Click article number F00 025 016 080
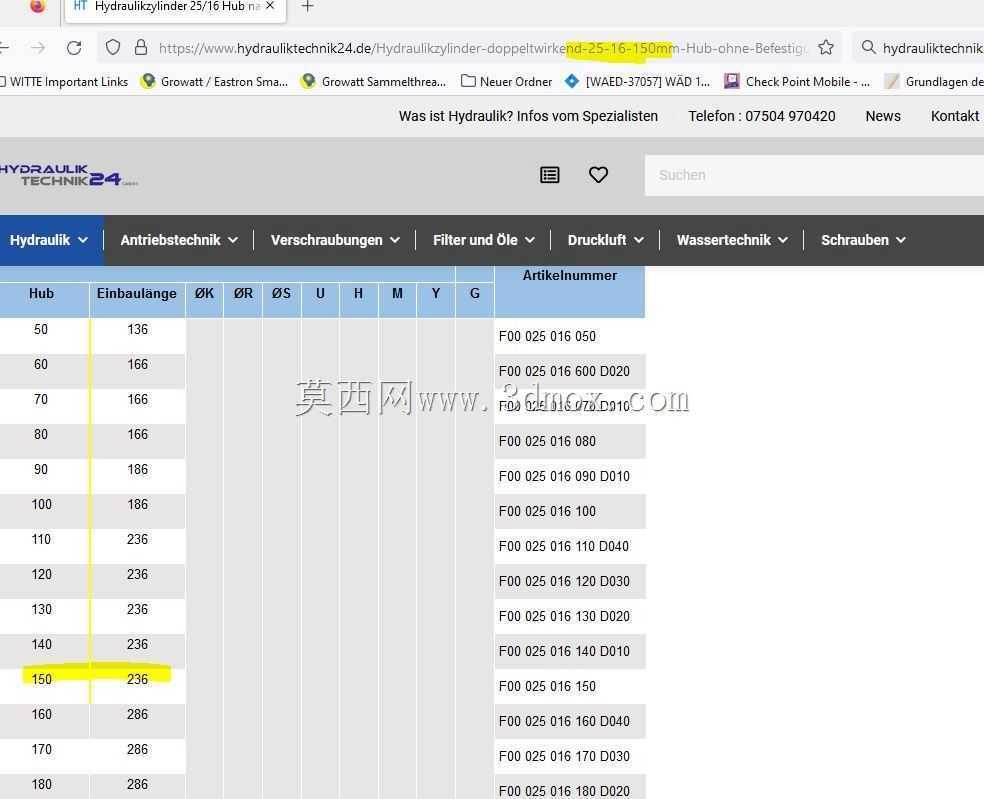The image size is (984, 799). 547,441
